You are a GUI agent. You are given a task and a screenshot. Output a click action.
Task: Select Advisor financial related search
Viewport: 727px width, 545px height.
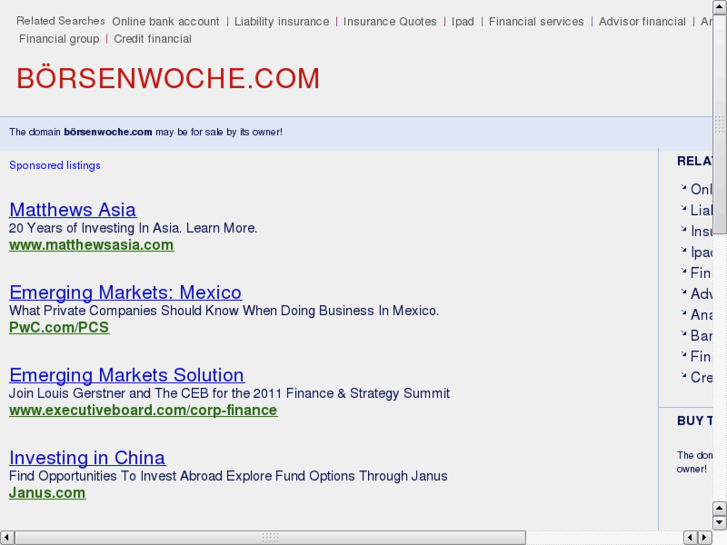[642, 22]
